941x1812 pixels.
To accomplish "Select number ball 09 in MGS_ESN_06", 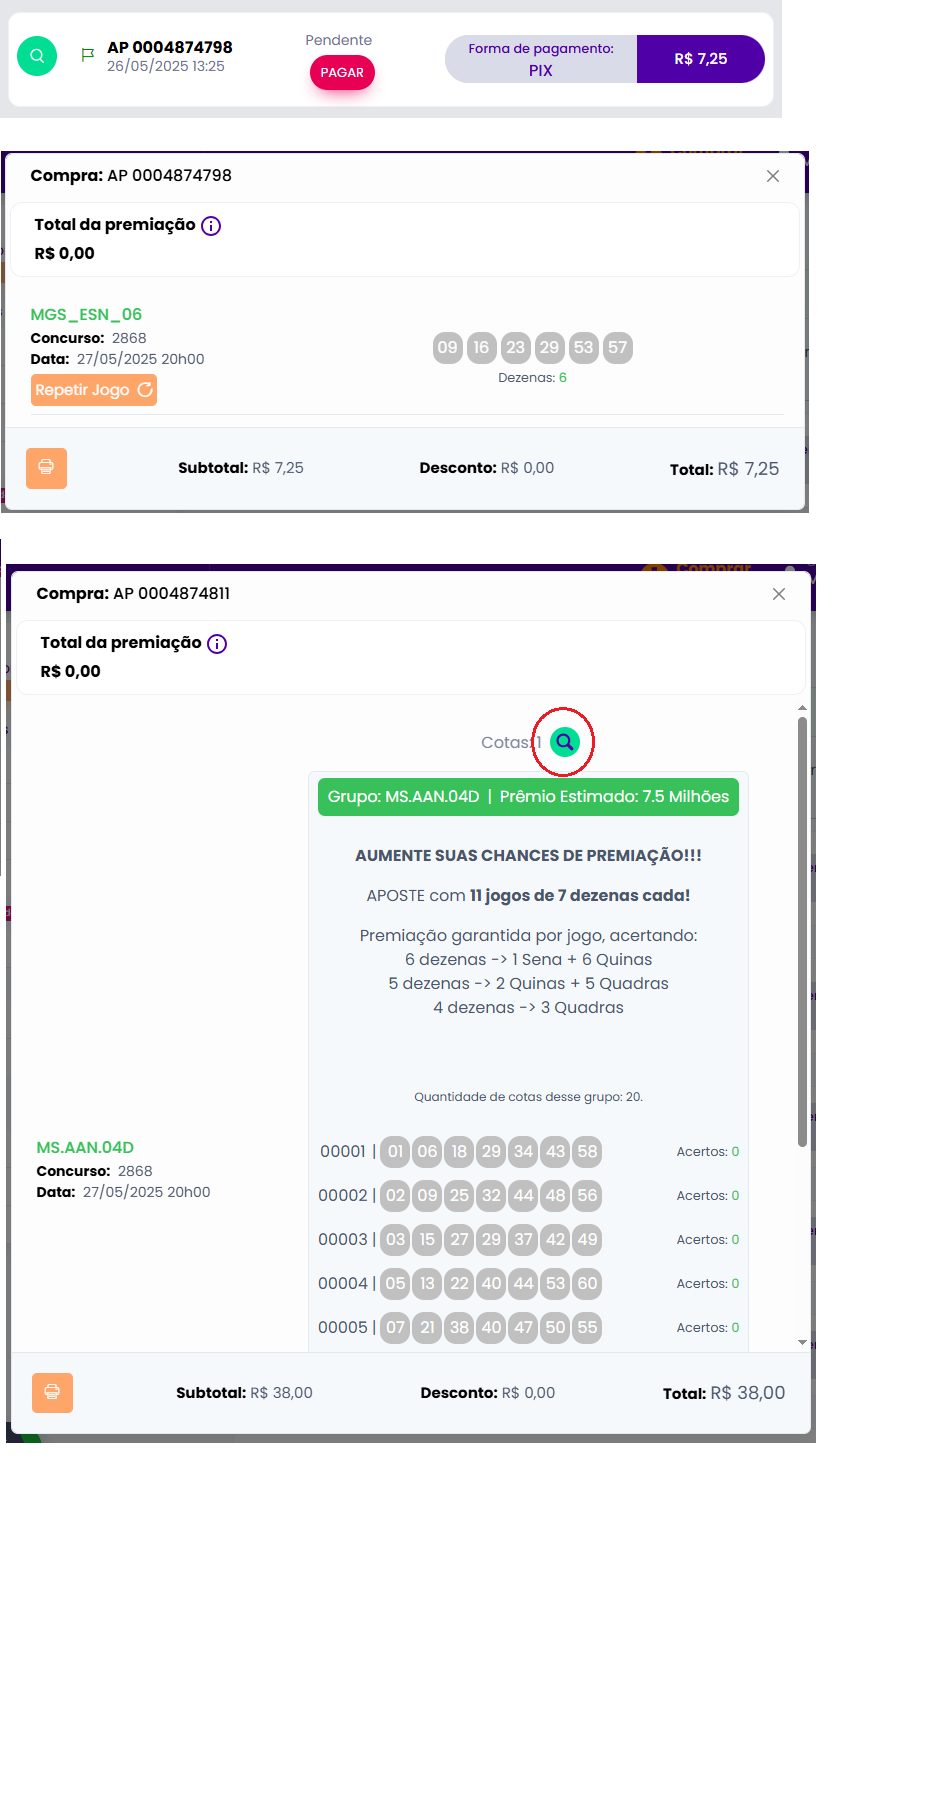I will (447, 348).
